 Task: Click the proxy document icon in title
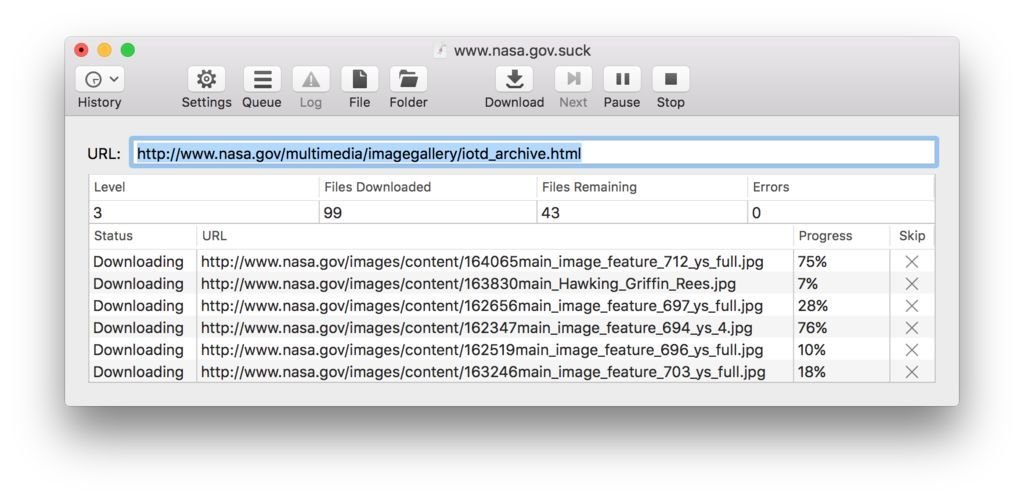(441, 51)
